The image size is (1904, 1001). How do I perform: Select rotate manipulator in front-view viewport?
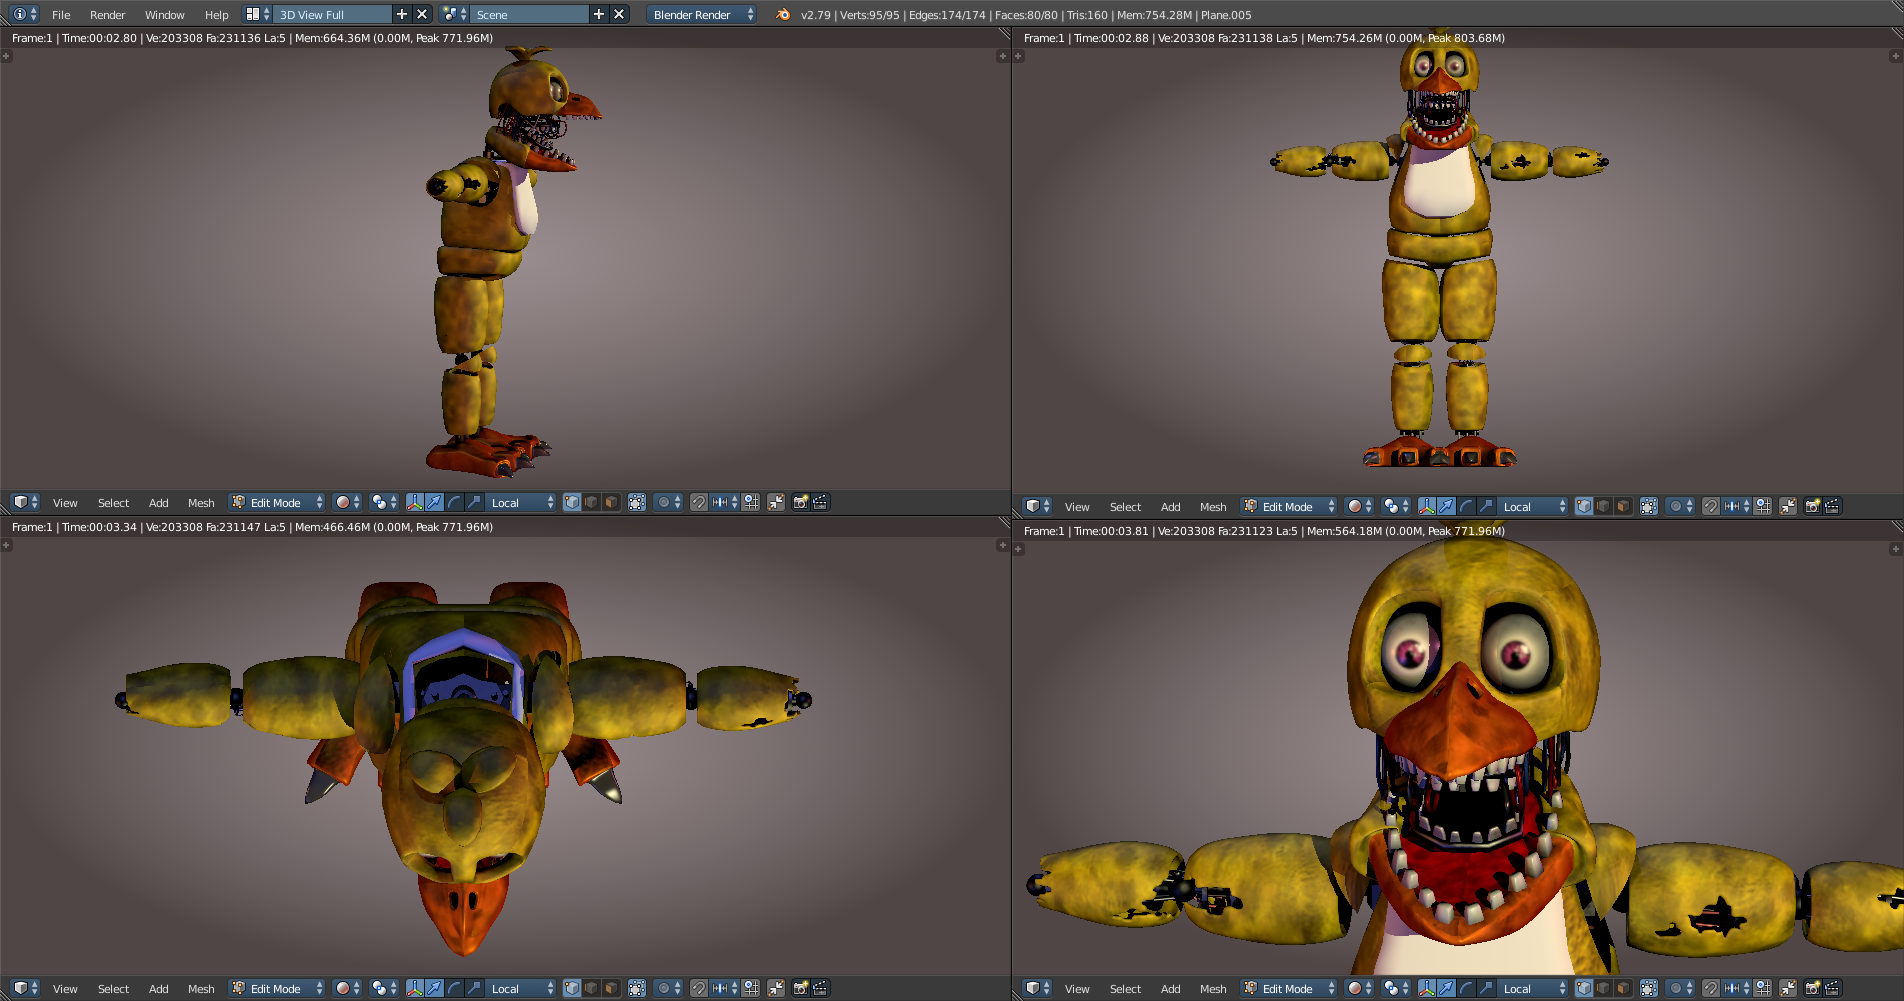[x=1466, y=506]
